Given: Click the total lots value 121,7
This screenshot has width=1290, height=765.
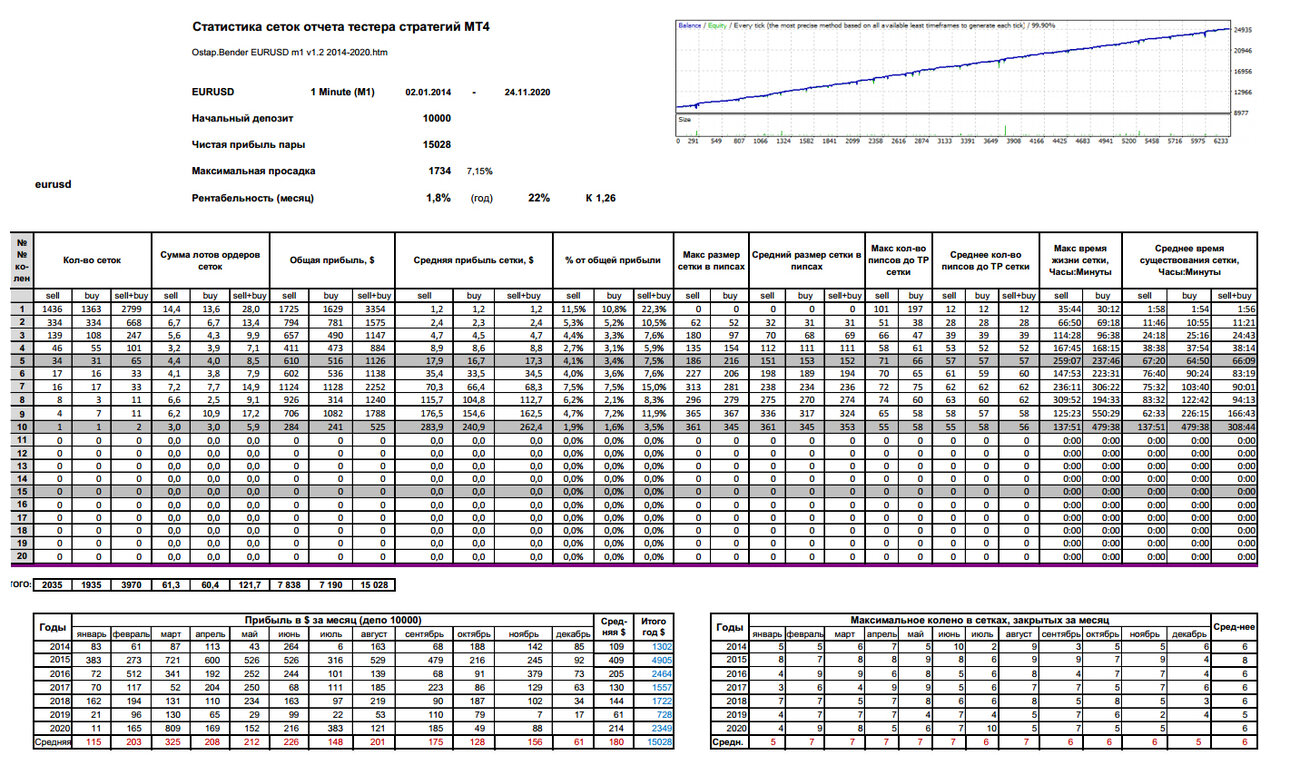Looking at the screenshot, I should coord(250,584).
